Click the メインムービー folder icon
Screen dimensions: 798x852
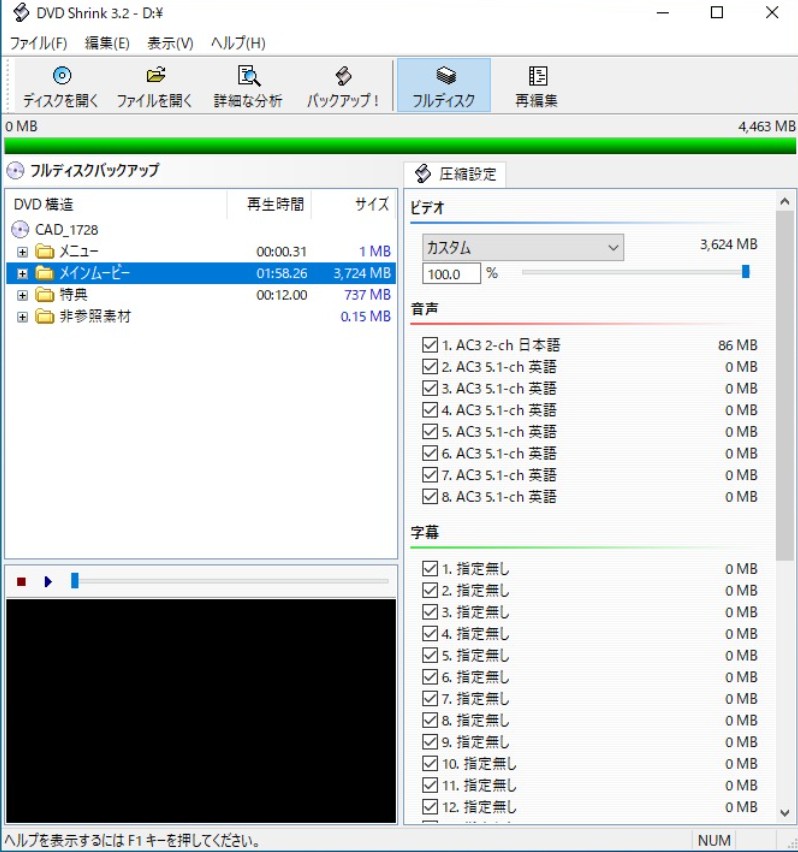45,273
